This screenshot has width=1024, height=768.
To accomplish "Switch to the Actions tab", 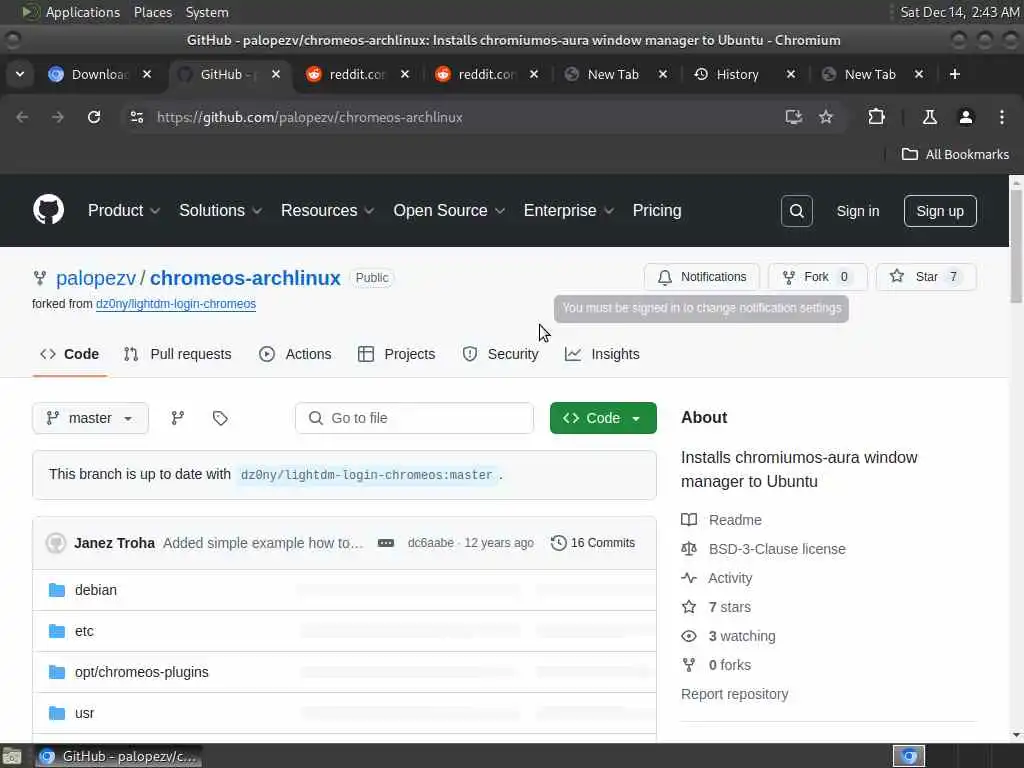I will click(295, 354).
